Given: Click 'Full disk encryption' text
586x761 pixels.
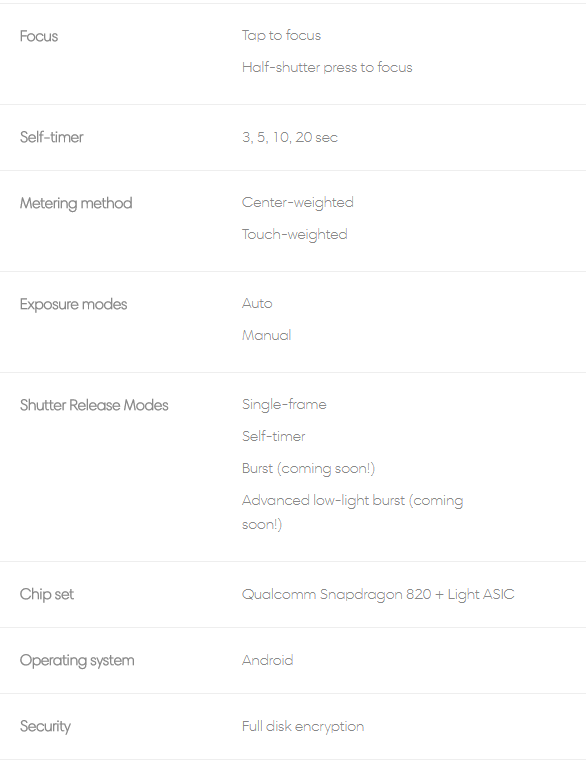Looking at the screenshot, I should (303, 727).
